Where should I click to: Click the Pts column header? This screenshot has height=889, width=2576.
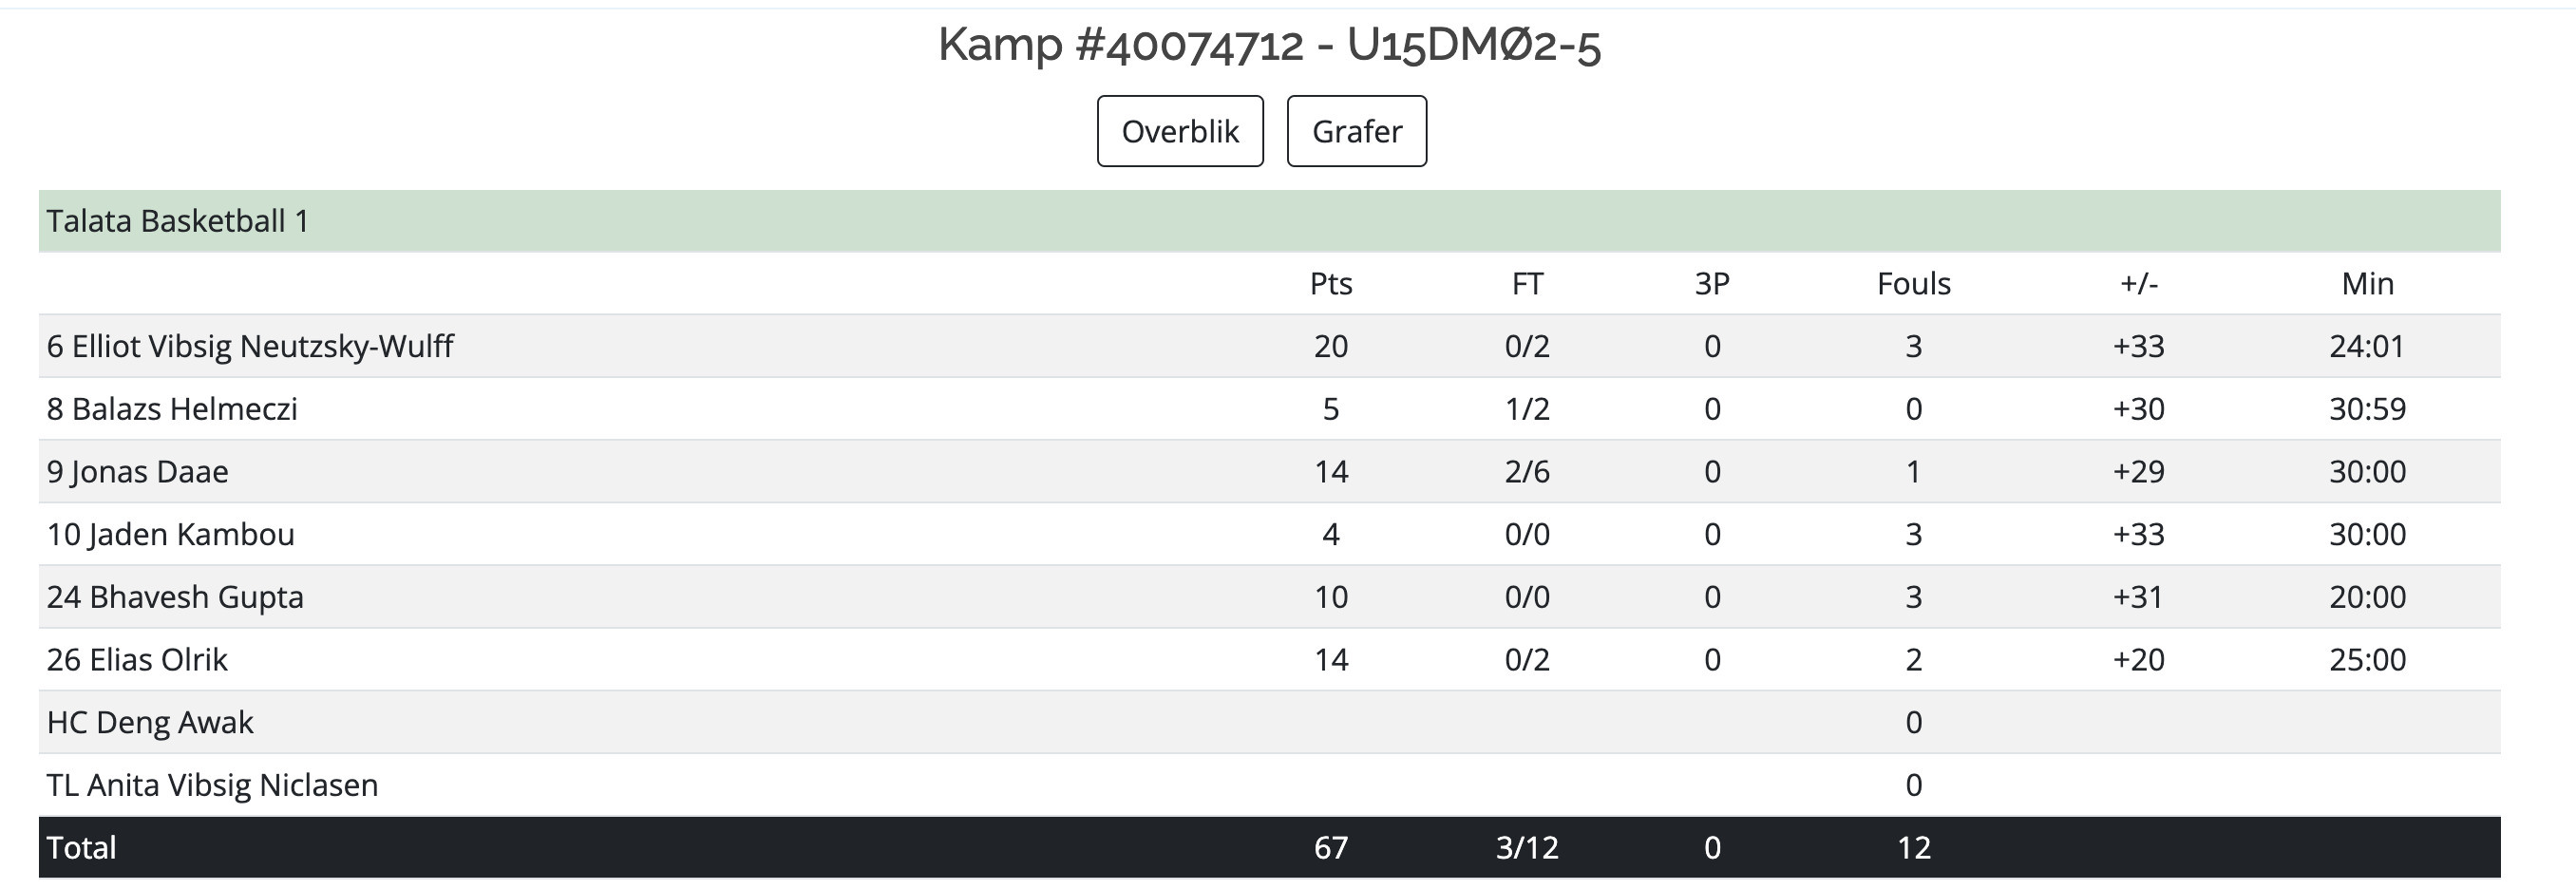(1331, 284)
